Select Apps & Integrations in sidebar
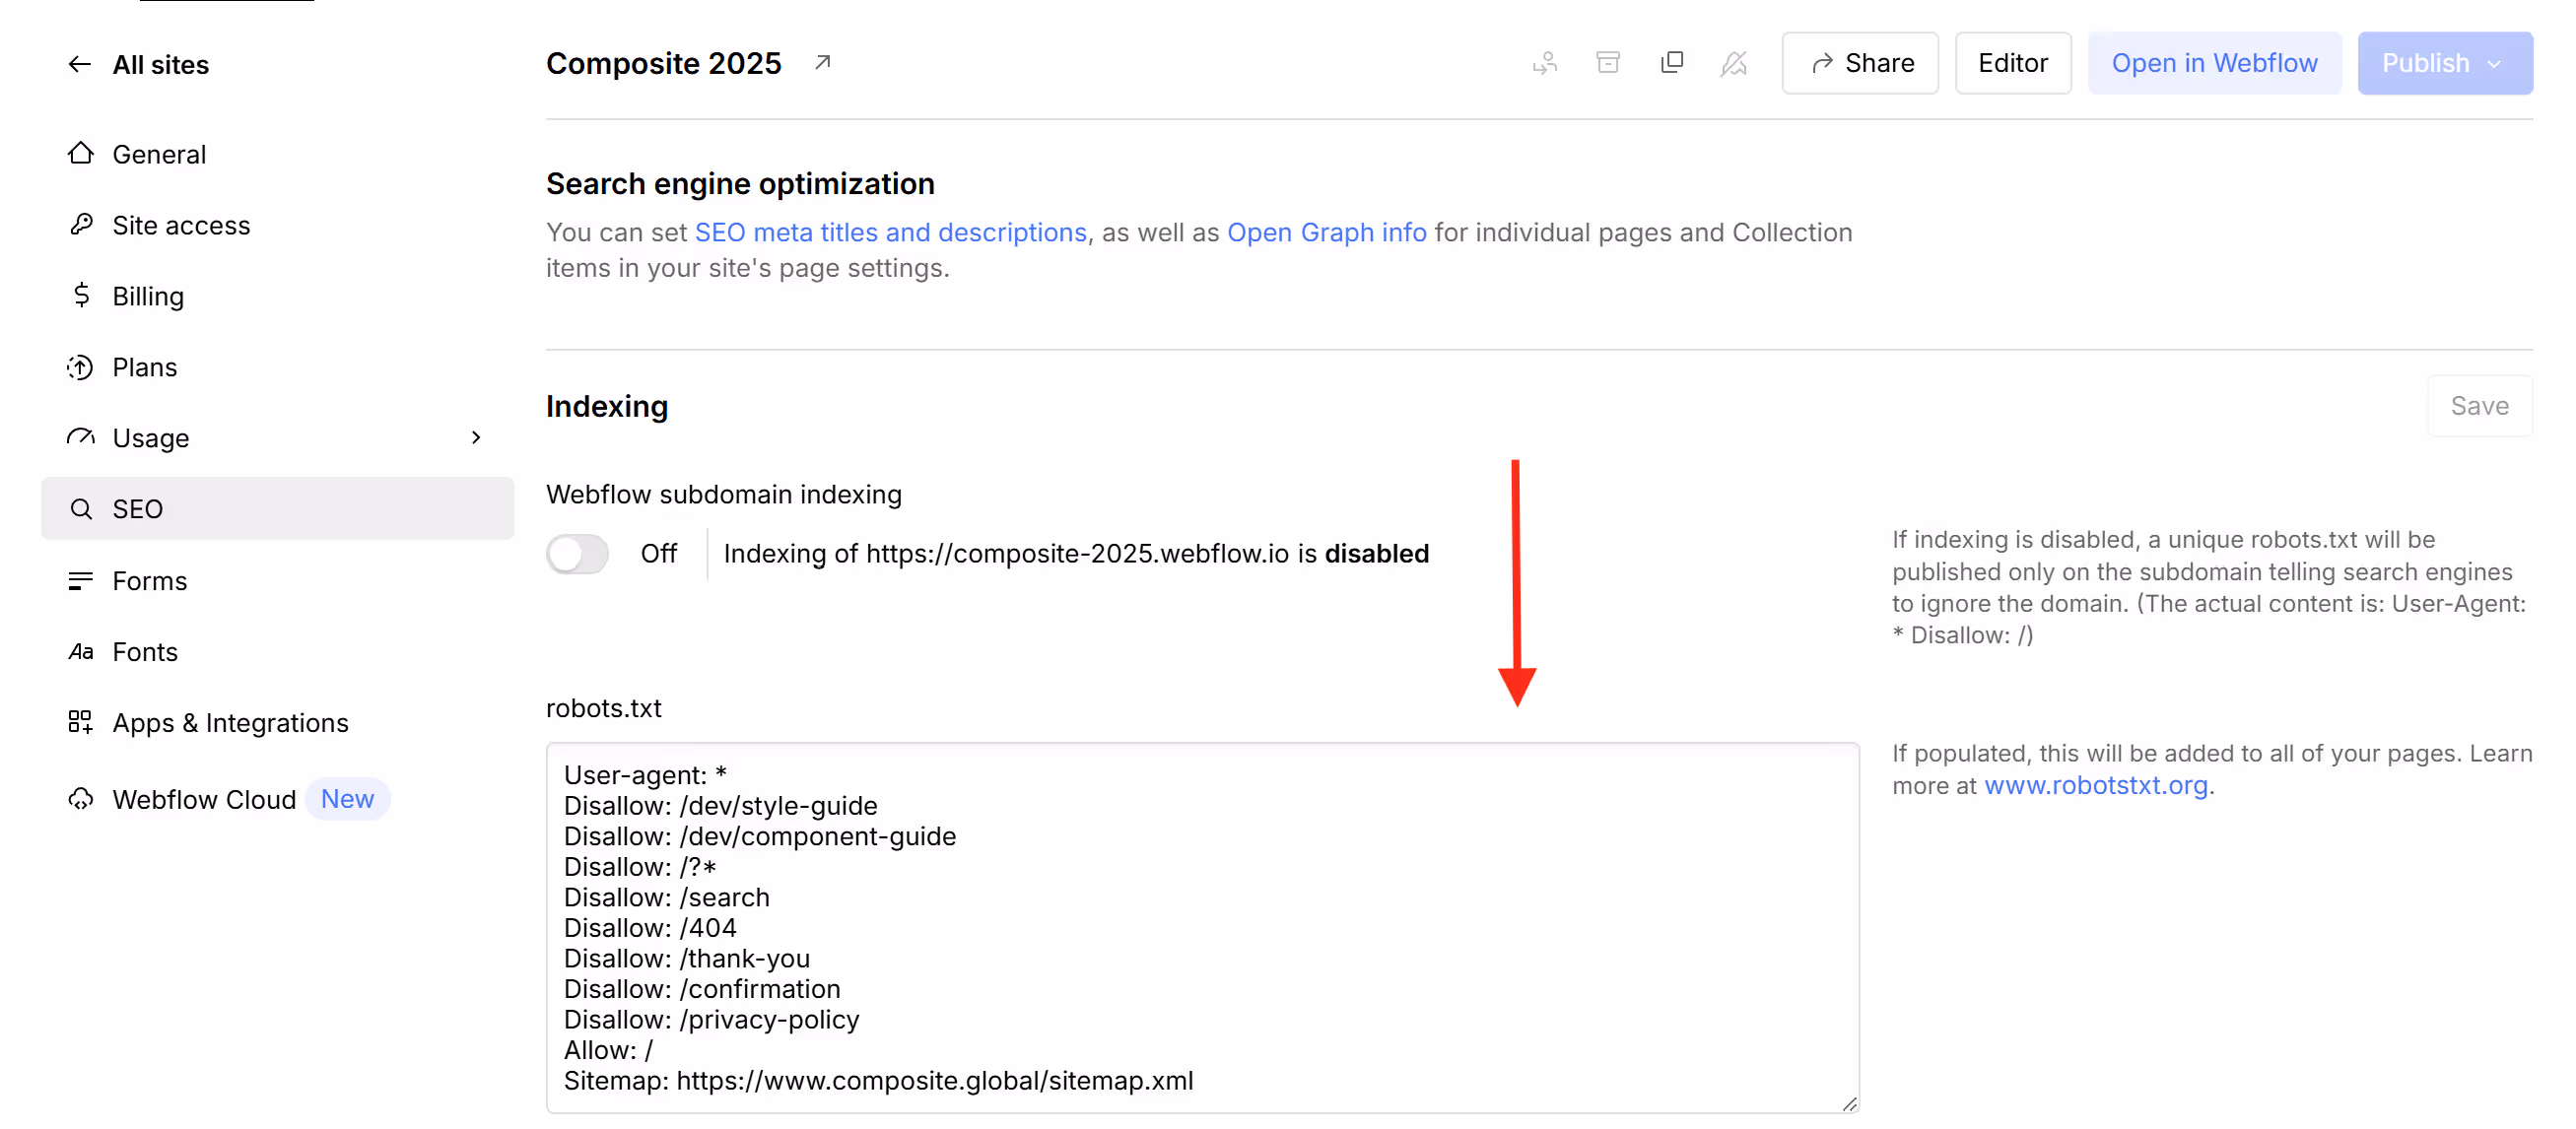This screenshot has width=2576, height=1129. [x=230, y=723]
